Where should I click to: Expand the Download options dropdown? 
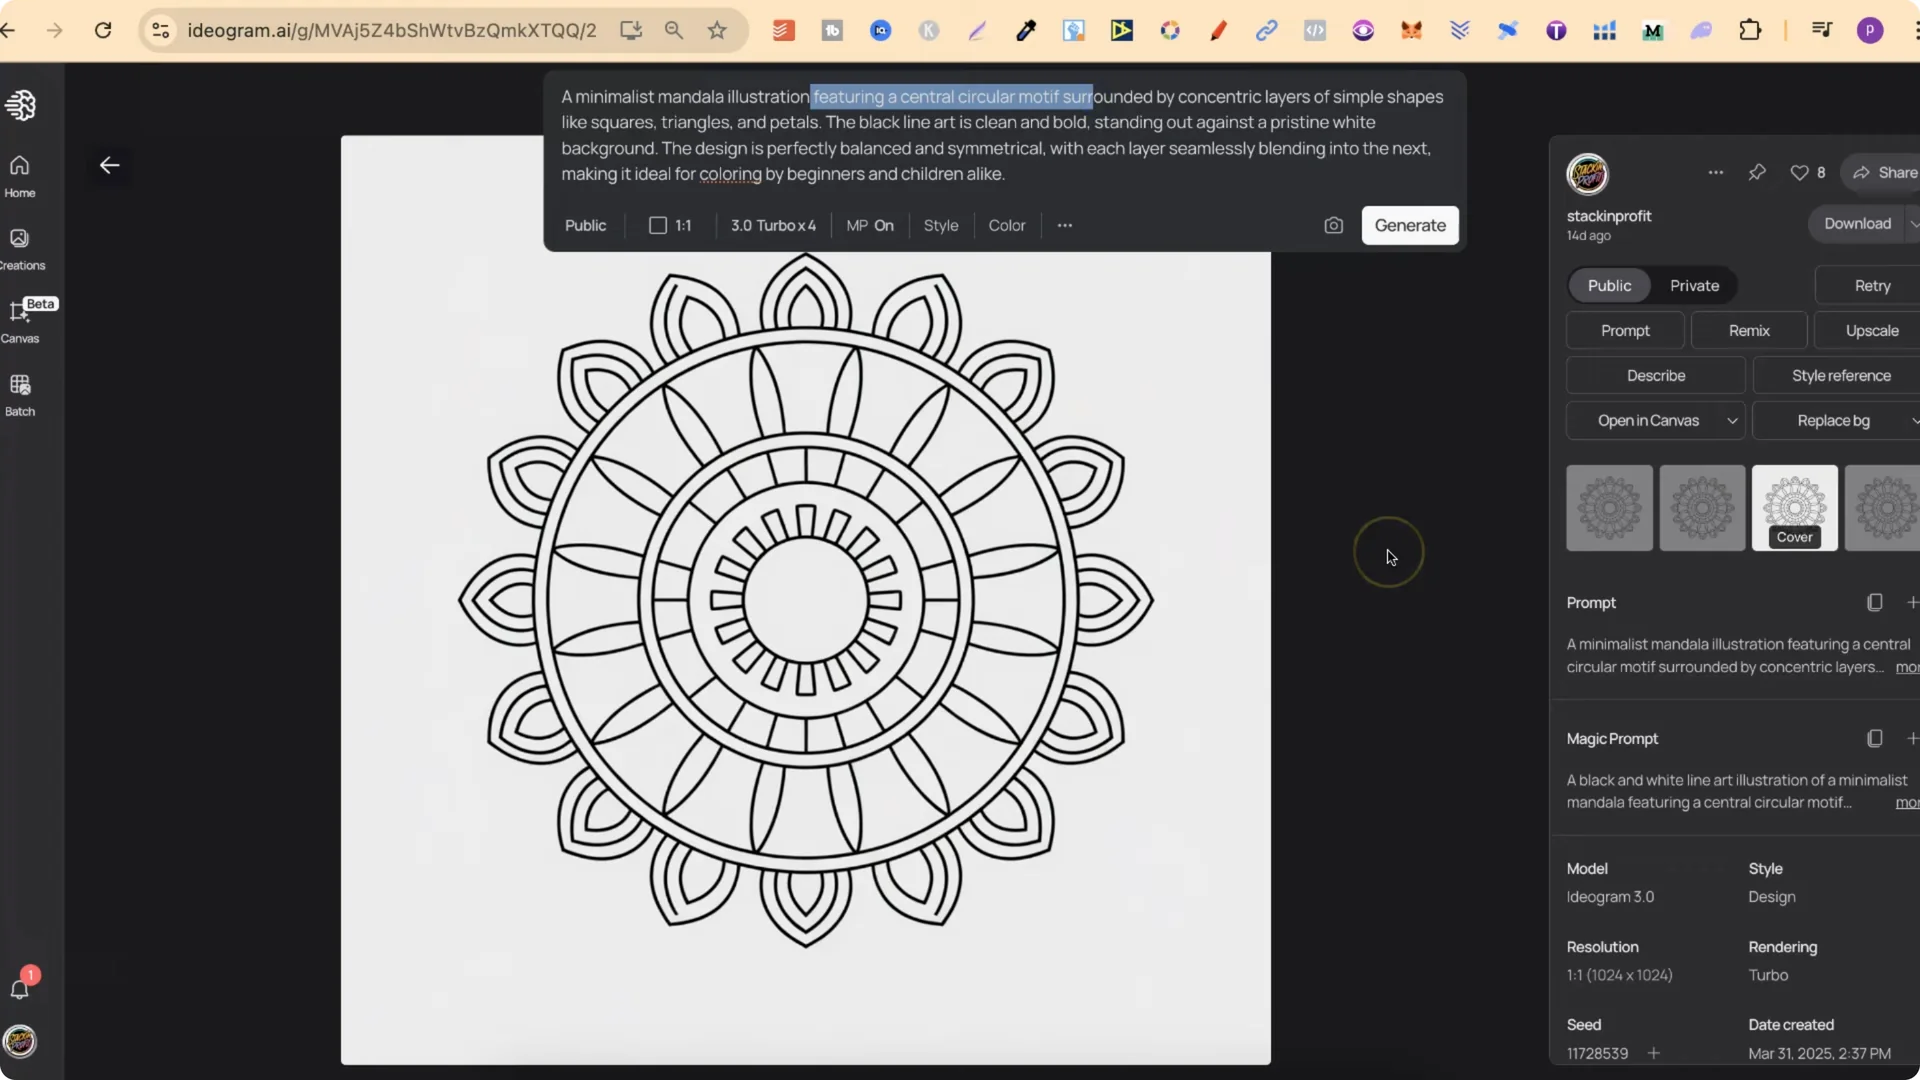pos(1914,223)
